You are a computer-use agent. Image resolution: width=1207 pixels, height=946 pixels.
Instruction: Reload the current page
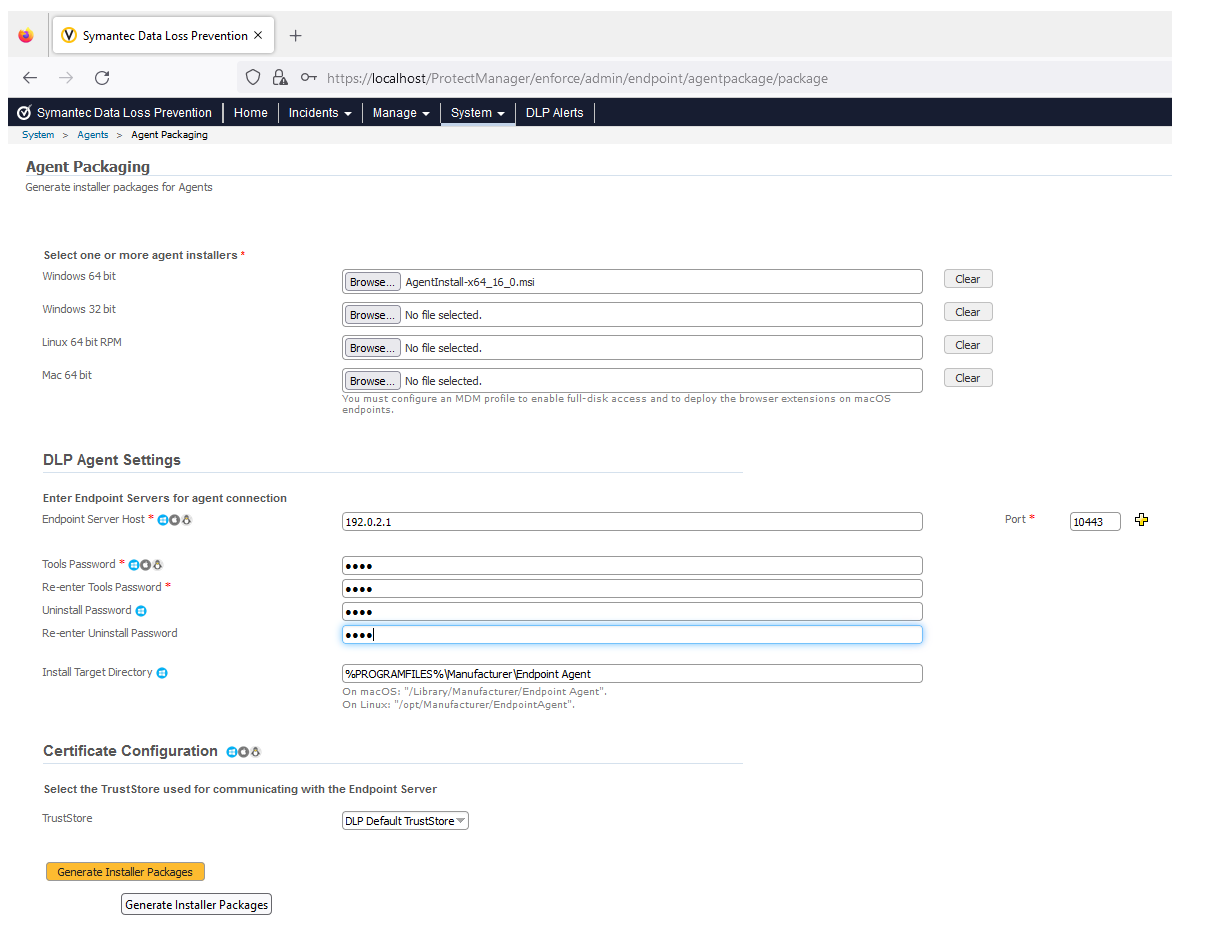[x=102, y=78]
